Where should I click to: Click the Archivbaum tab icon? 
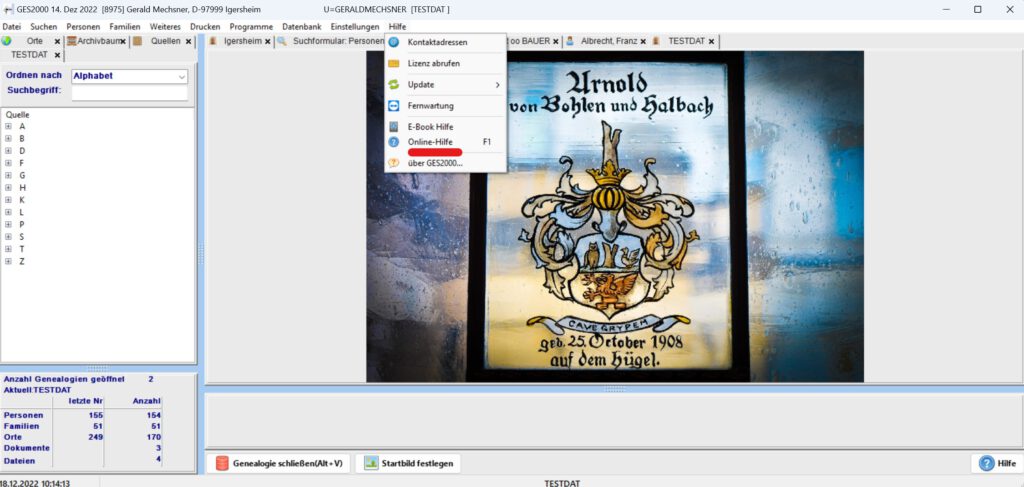(72, 40)
